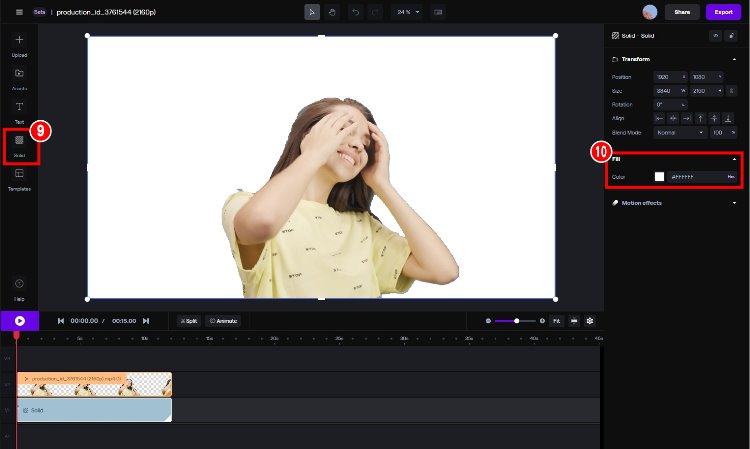Click the Beta badge

coord(39,12)
